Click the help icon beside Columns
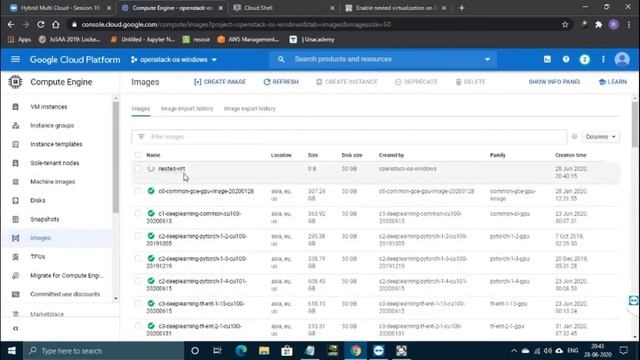Viewport: 640px width, 360px height. [x=574, y=137]
